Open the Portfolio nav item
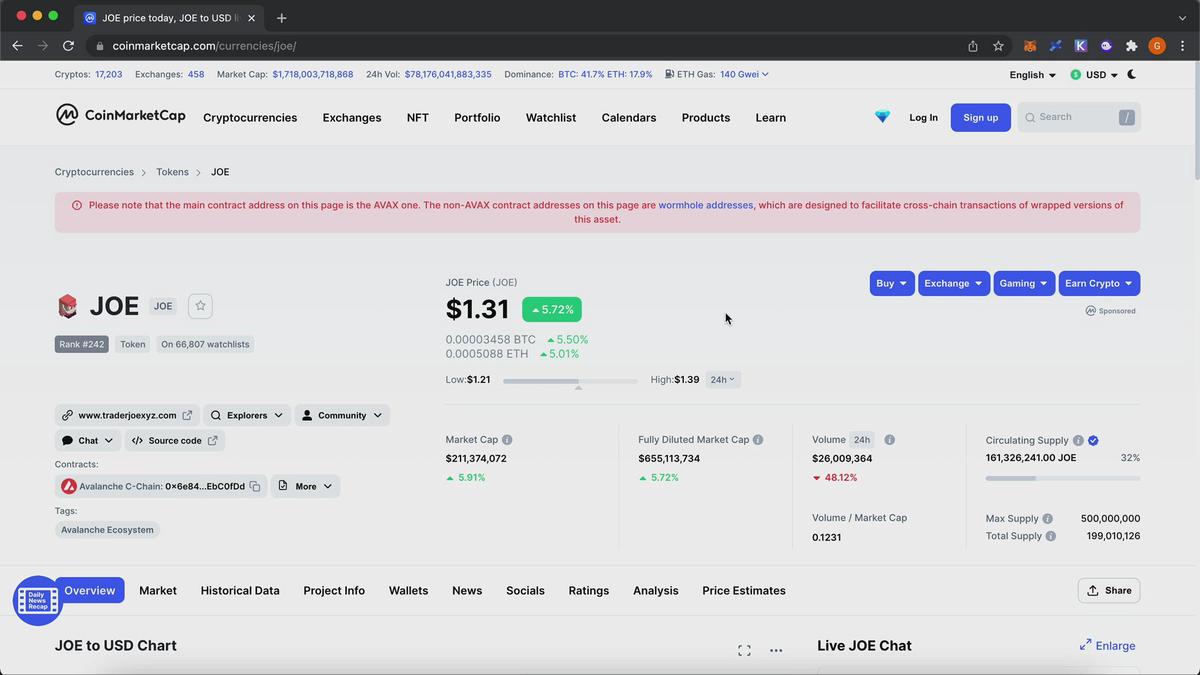This screenshot has height=675, width=1200. [x=477, y=117]
